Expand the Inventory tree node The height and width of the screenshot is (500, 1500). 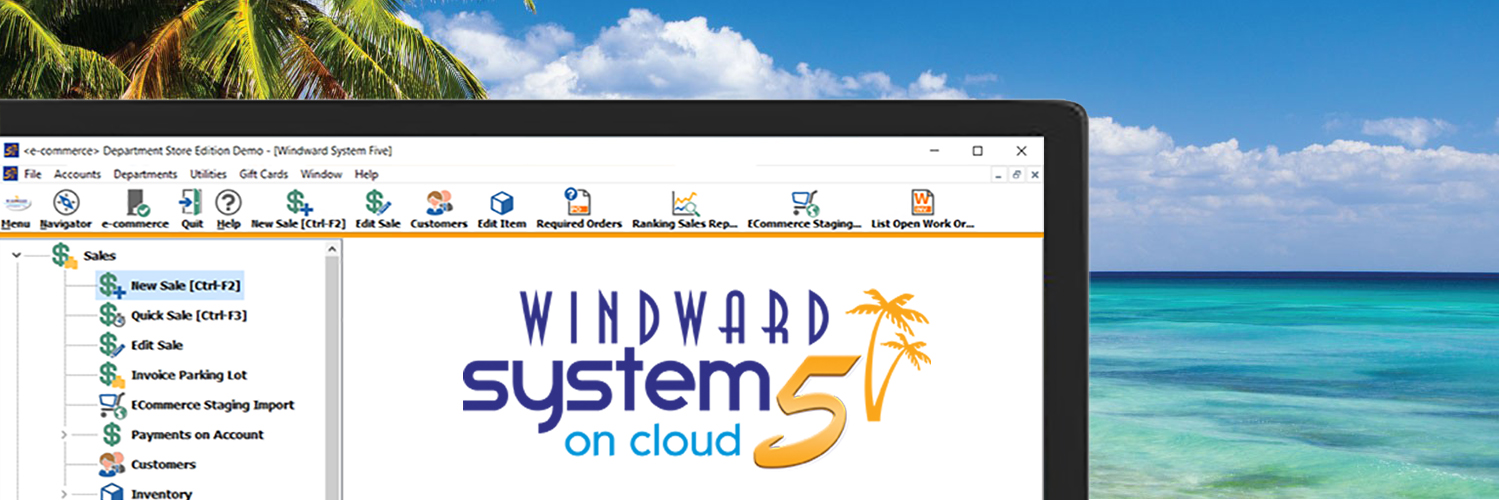tap(64, 494)
